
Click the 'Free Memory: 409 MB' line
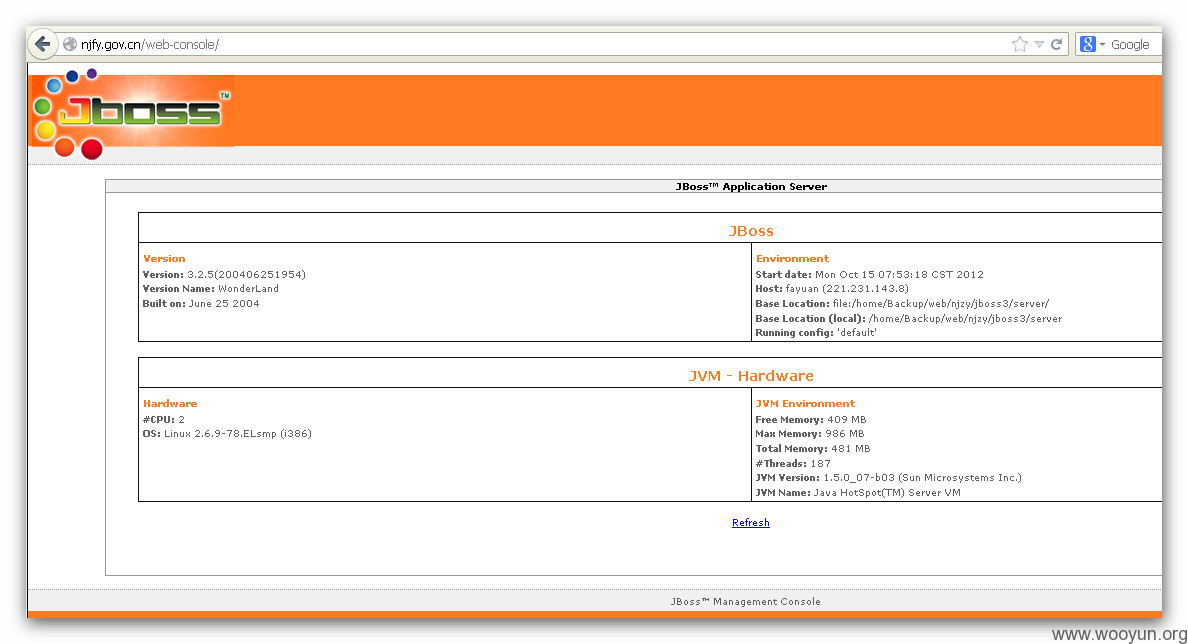(811, 419)
